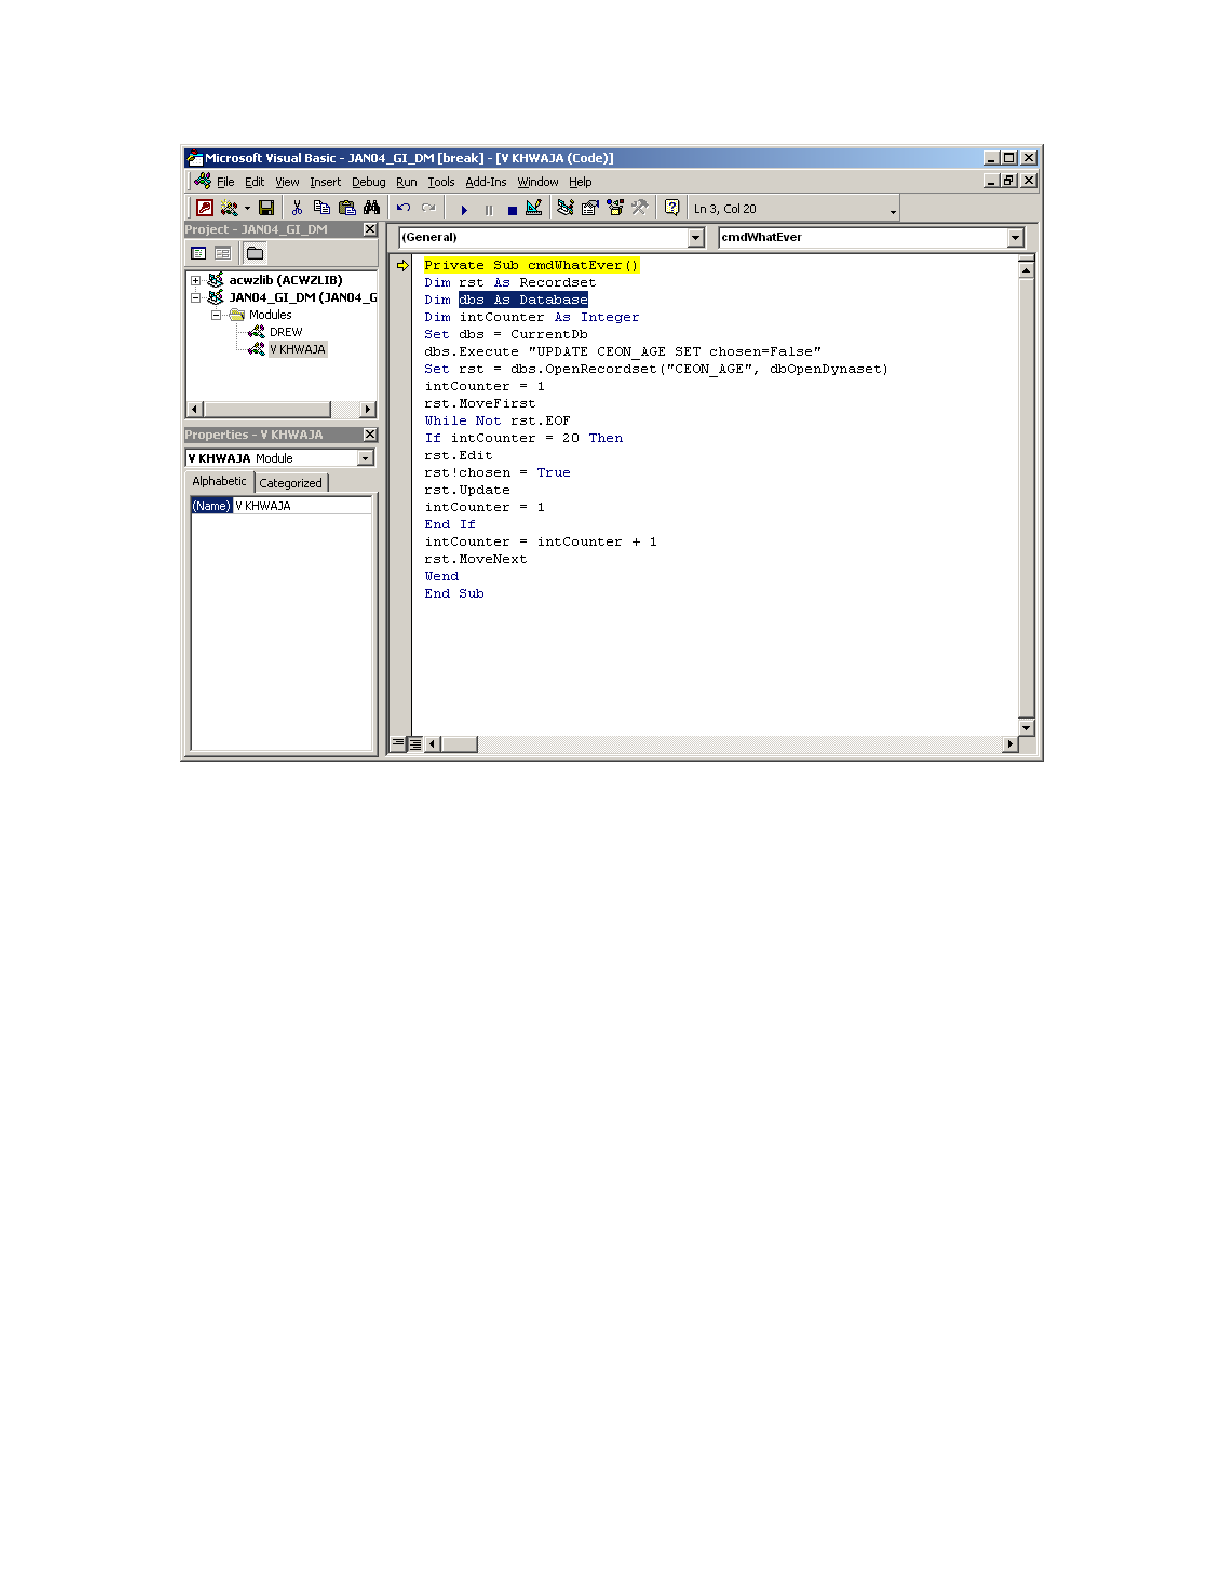Viewport: 1224px width, 1583px height.
Task: Click Procedure View button at bottom-left
Action: tap(399, 743)
